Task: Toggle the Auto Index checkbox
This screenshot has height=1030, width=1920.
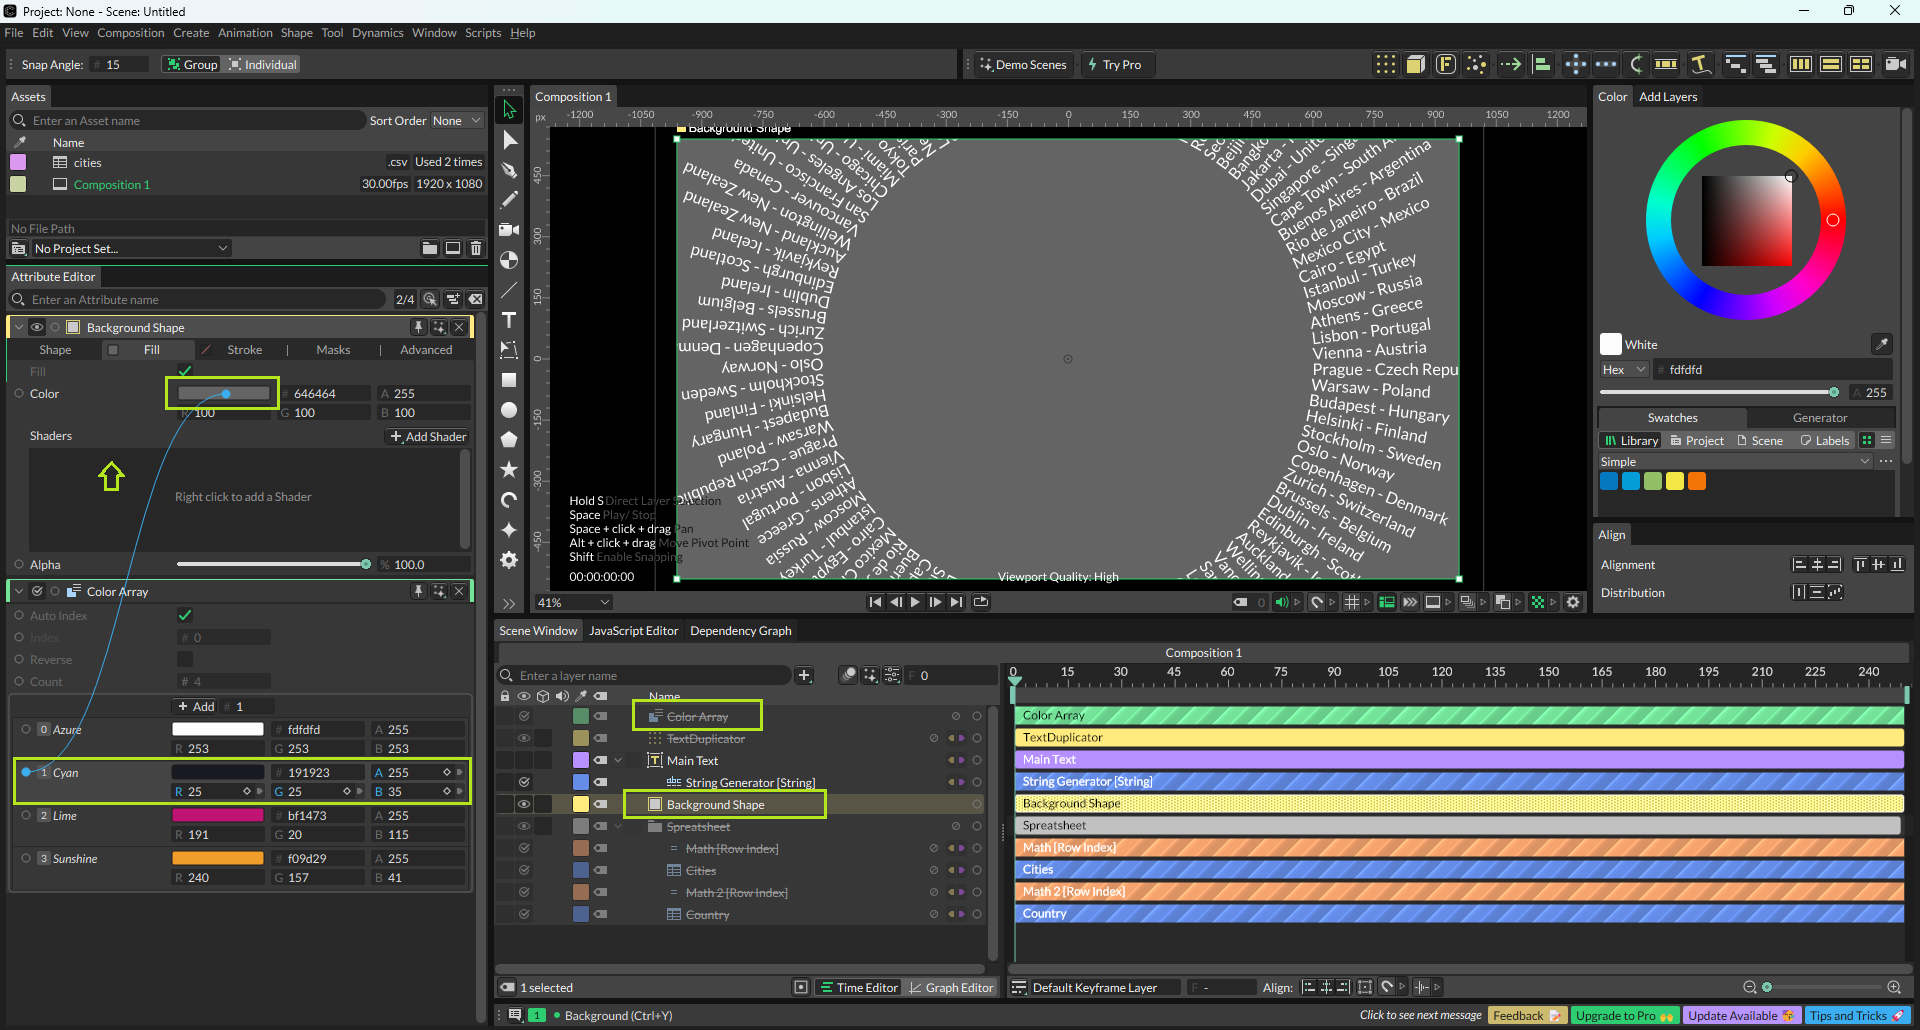Action: 185,616
